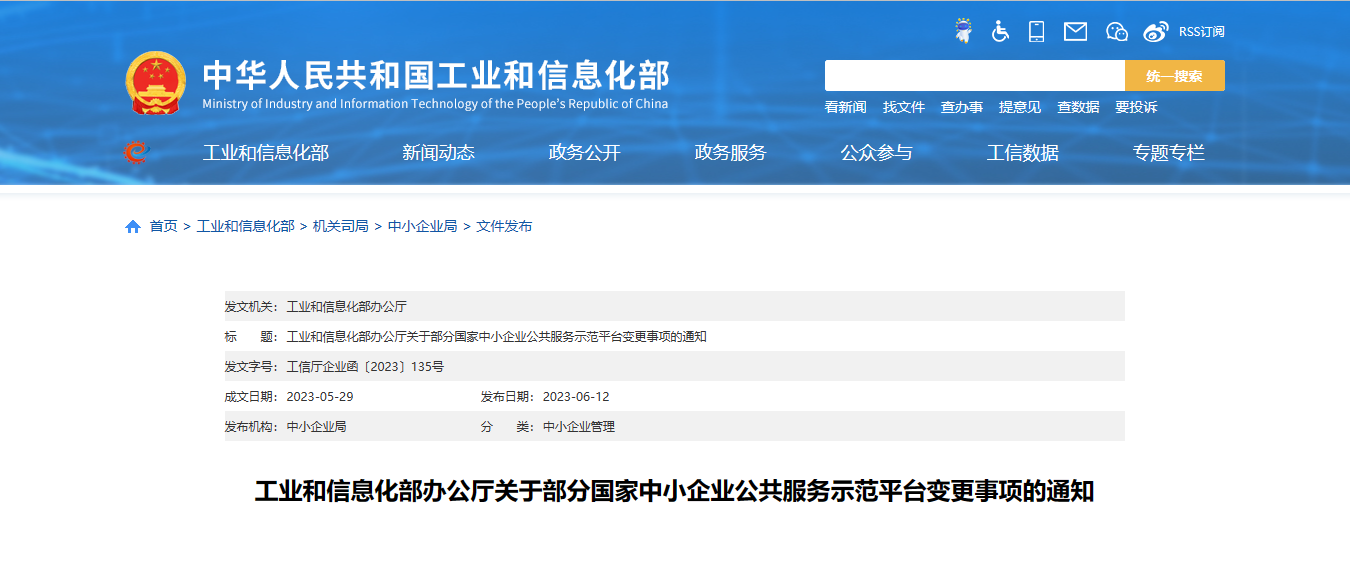The width and height of the screenshot is (1350, 578).
Task: Click the 统一搜索 search button
Action: click(x=1174, y=76)
